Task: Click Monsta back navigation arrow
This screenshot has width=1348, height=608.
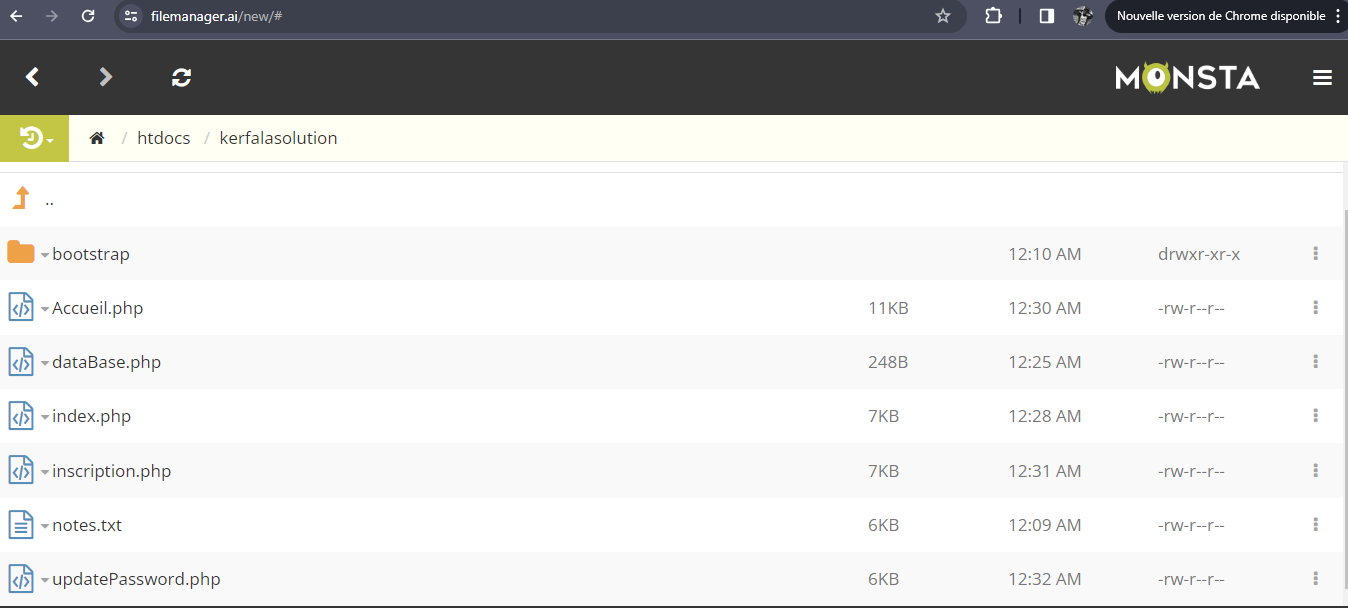Action: (33, 77)
